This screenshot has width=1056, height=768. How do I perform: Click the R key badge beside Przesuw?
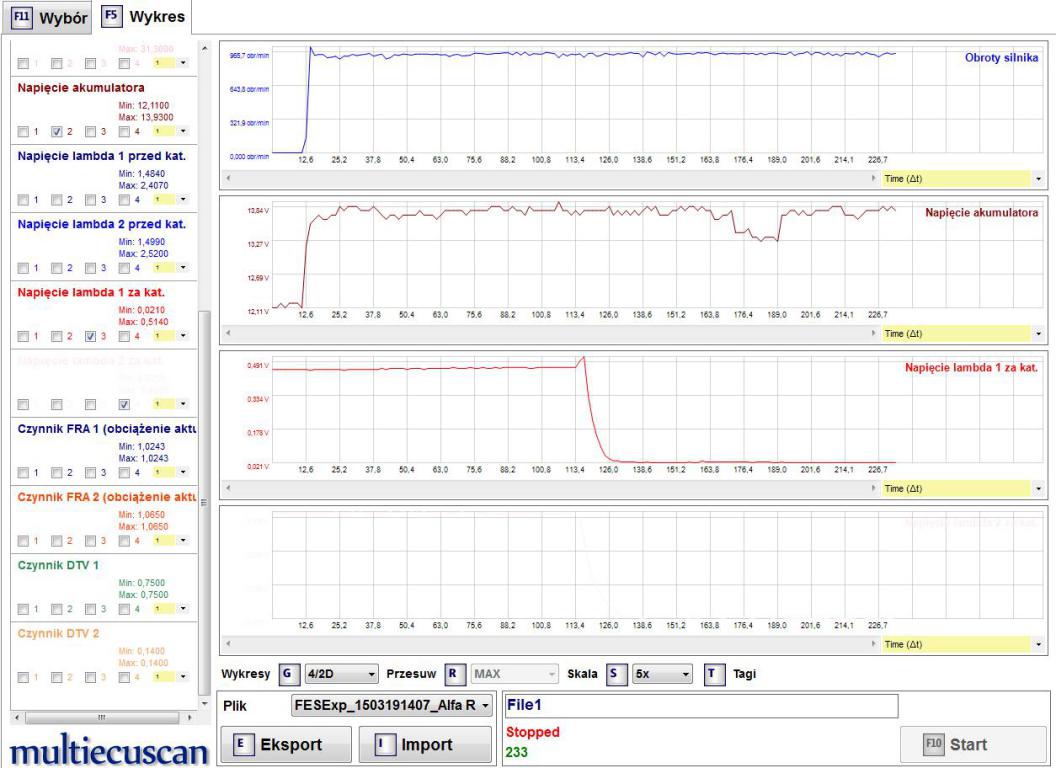451,674
